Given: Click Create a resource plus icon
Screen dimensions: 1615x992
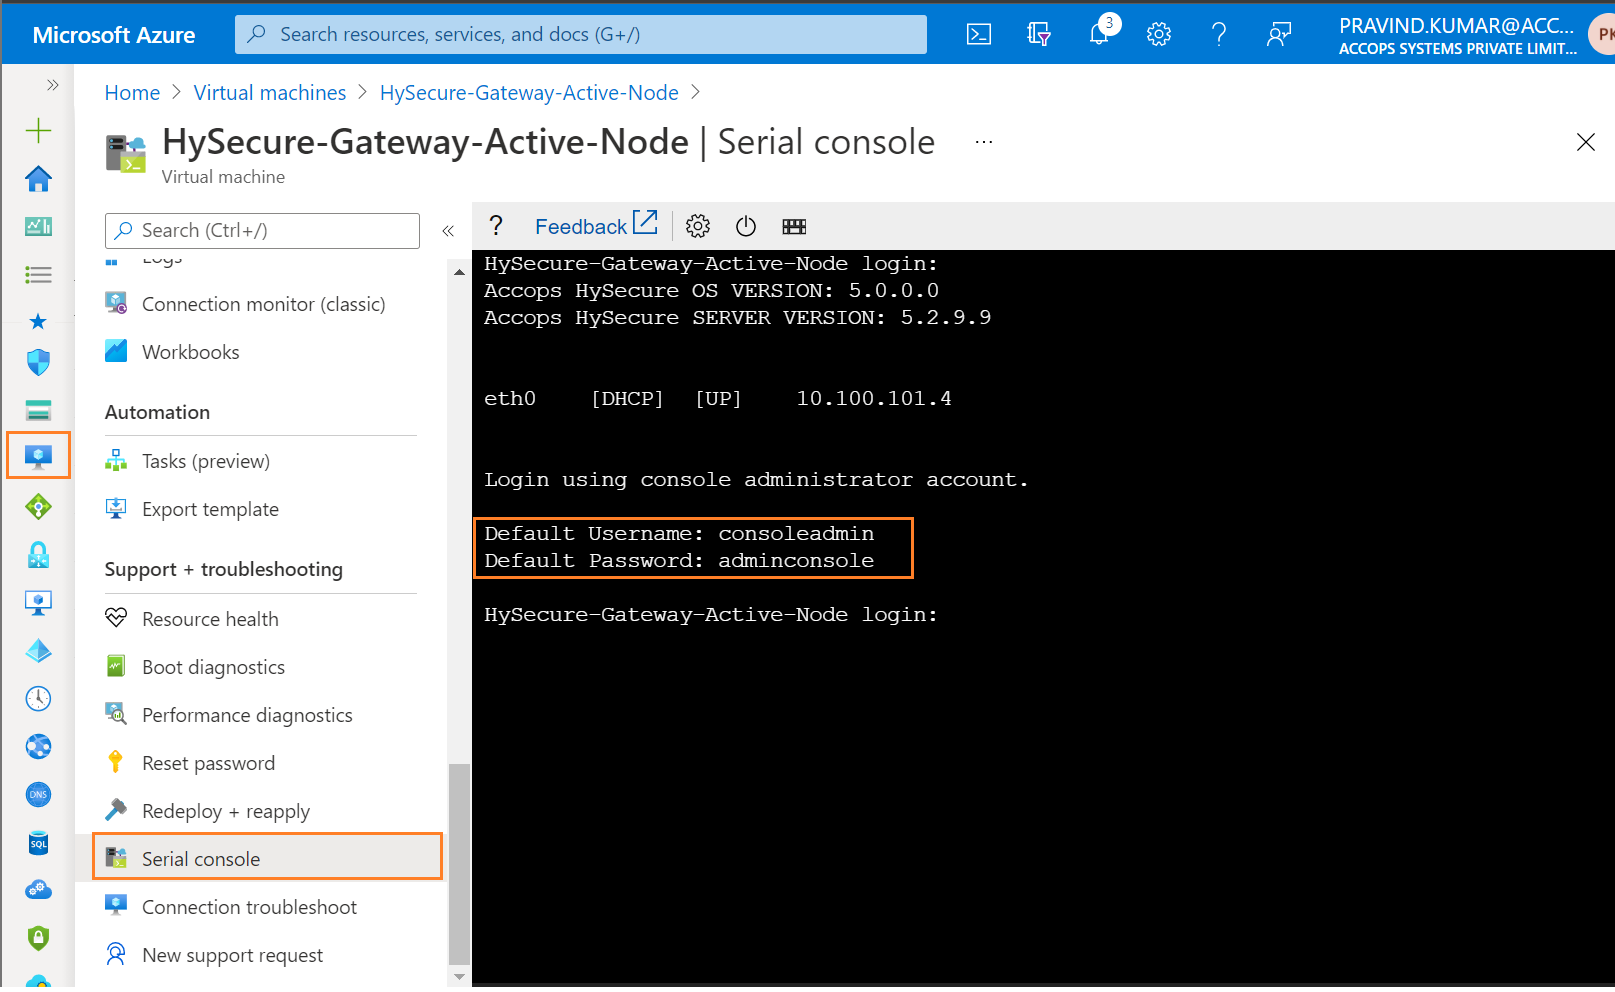Looking at the screenshot, I should [x=38, y=130].
